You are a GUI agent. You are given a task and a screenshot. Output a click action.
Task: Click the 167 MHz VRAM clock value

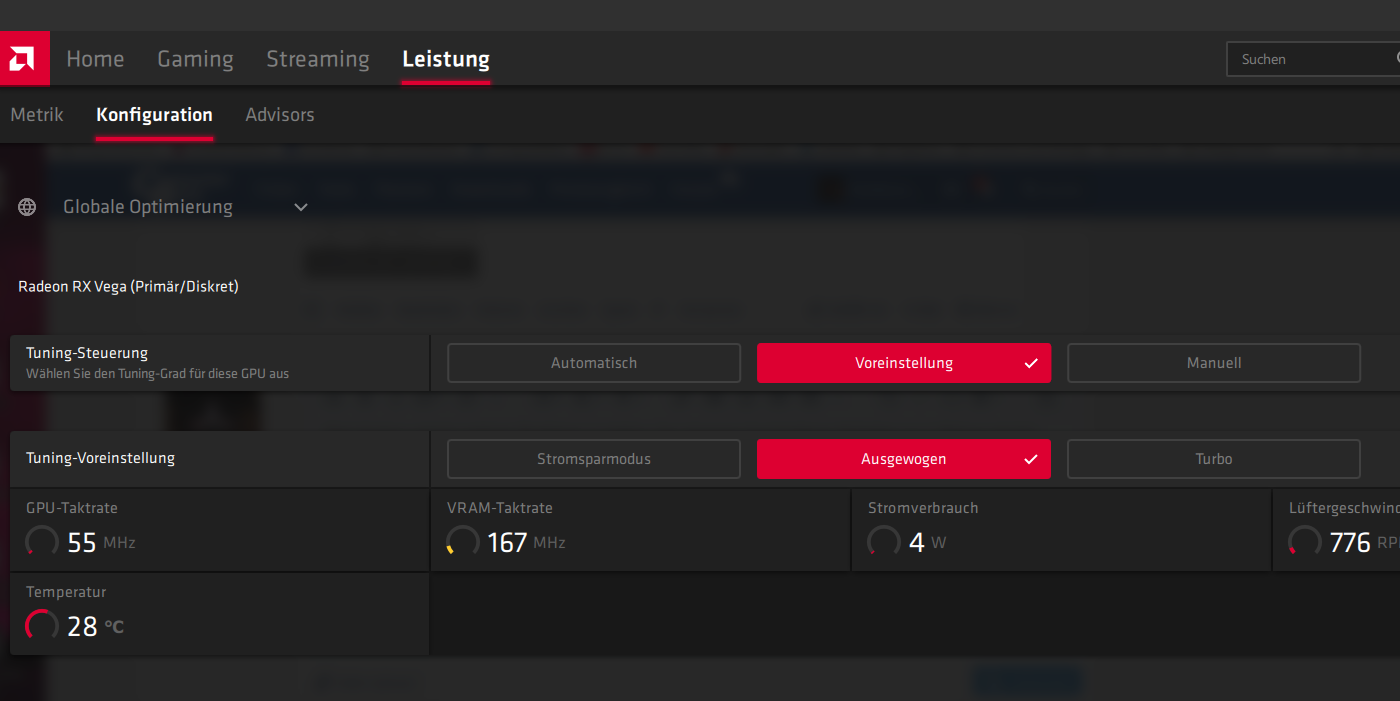pyautogui.click(x=526, y=543)
